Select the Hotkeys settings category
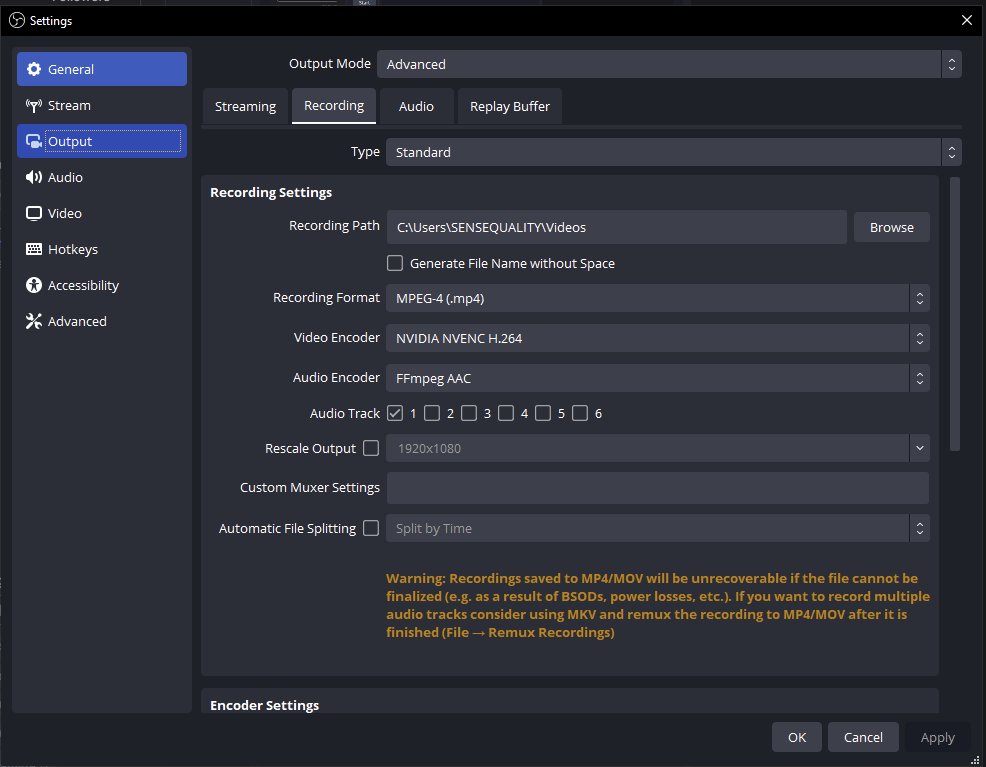The width and height of the screenshot is (986, 767). coord(102,249)
